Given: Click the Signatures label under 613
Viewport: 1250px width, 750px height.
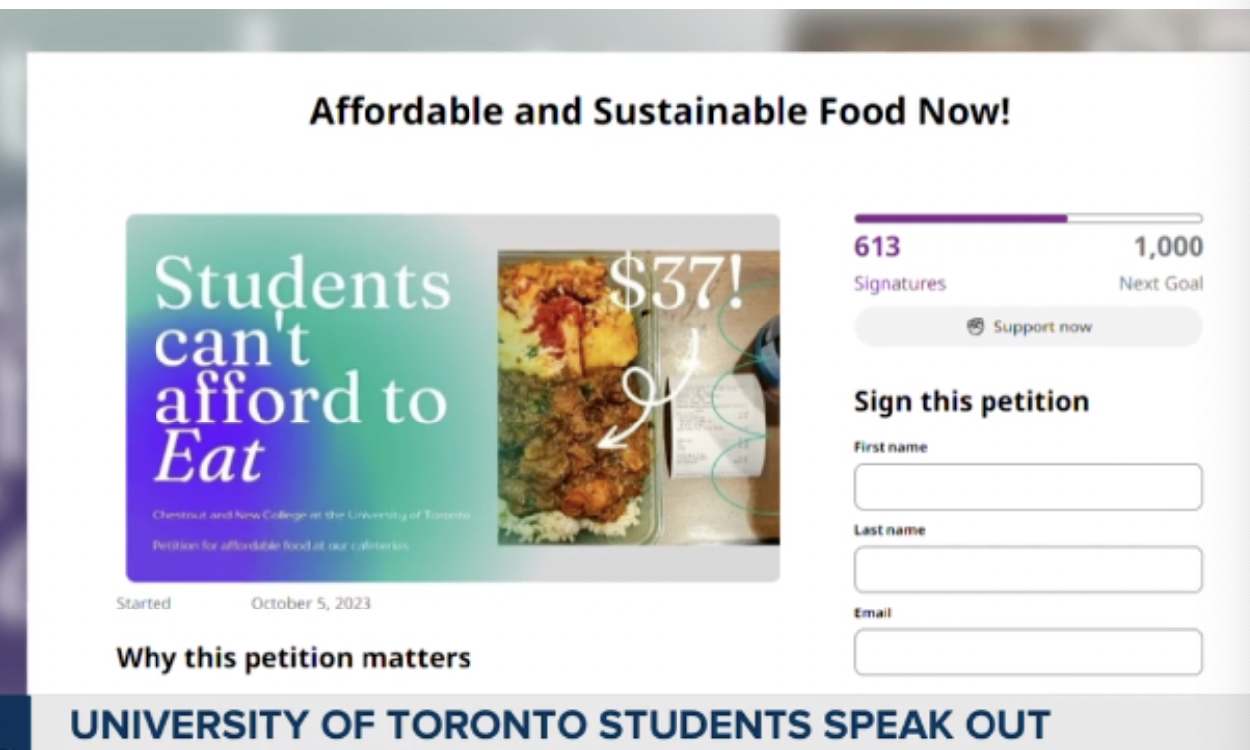Looking at the screenshot, I should pyautogui.click(x=900, y=284).
